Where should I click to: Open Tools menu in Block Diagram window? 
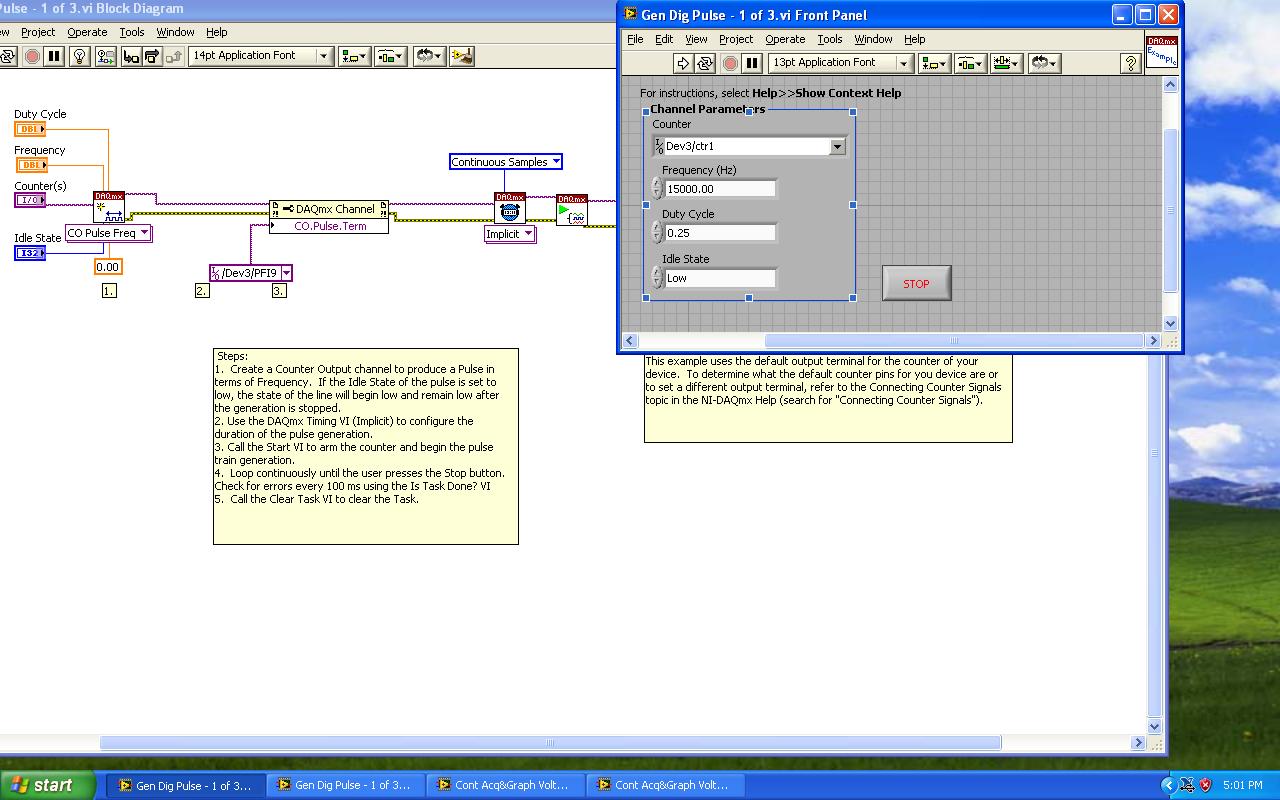pos(132,32)
